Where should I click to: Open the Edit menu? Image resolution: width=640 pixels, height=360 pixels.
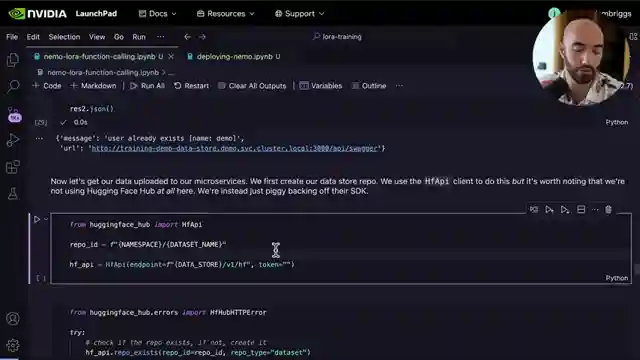pyautogui.click(x=33, y=37)
